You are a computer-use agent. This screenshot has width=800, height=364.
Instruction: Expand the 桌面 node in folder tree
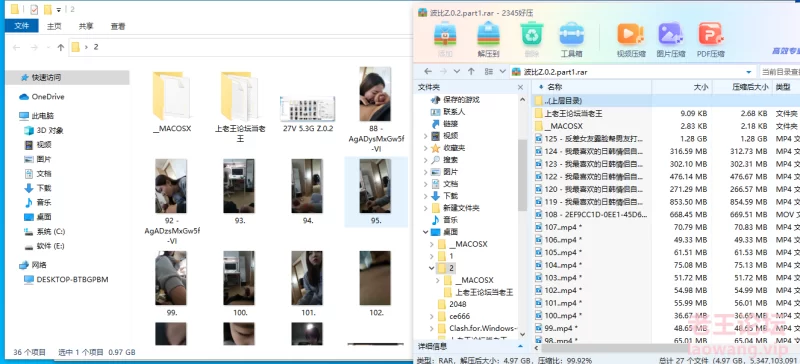pyautogui.click(x=425, y=232)
